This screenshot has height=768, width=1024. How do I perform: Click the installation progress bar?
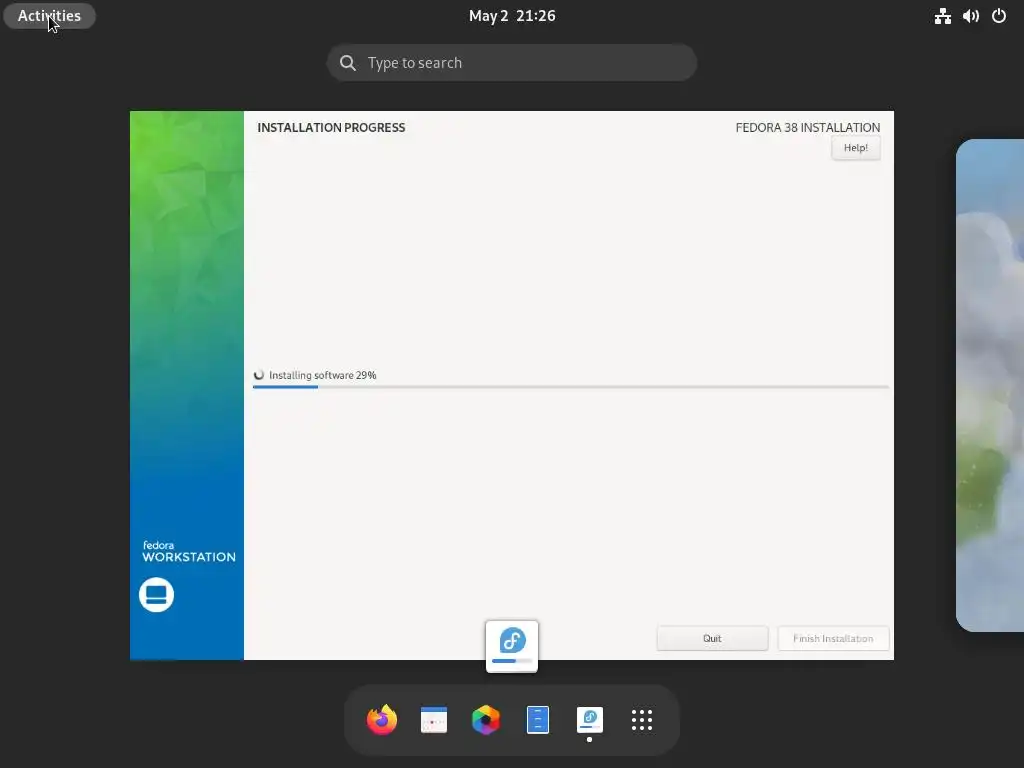(571, 387)
